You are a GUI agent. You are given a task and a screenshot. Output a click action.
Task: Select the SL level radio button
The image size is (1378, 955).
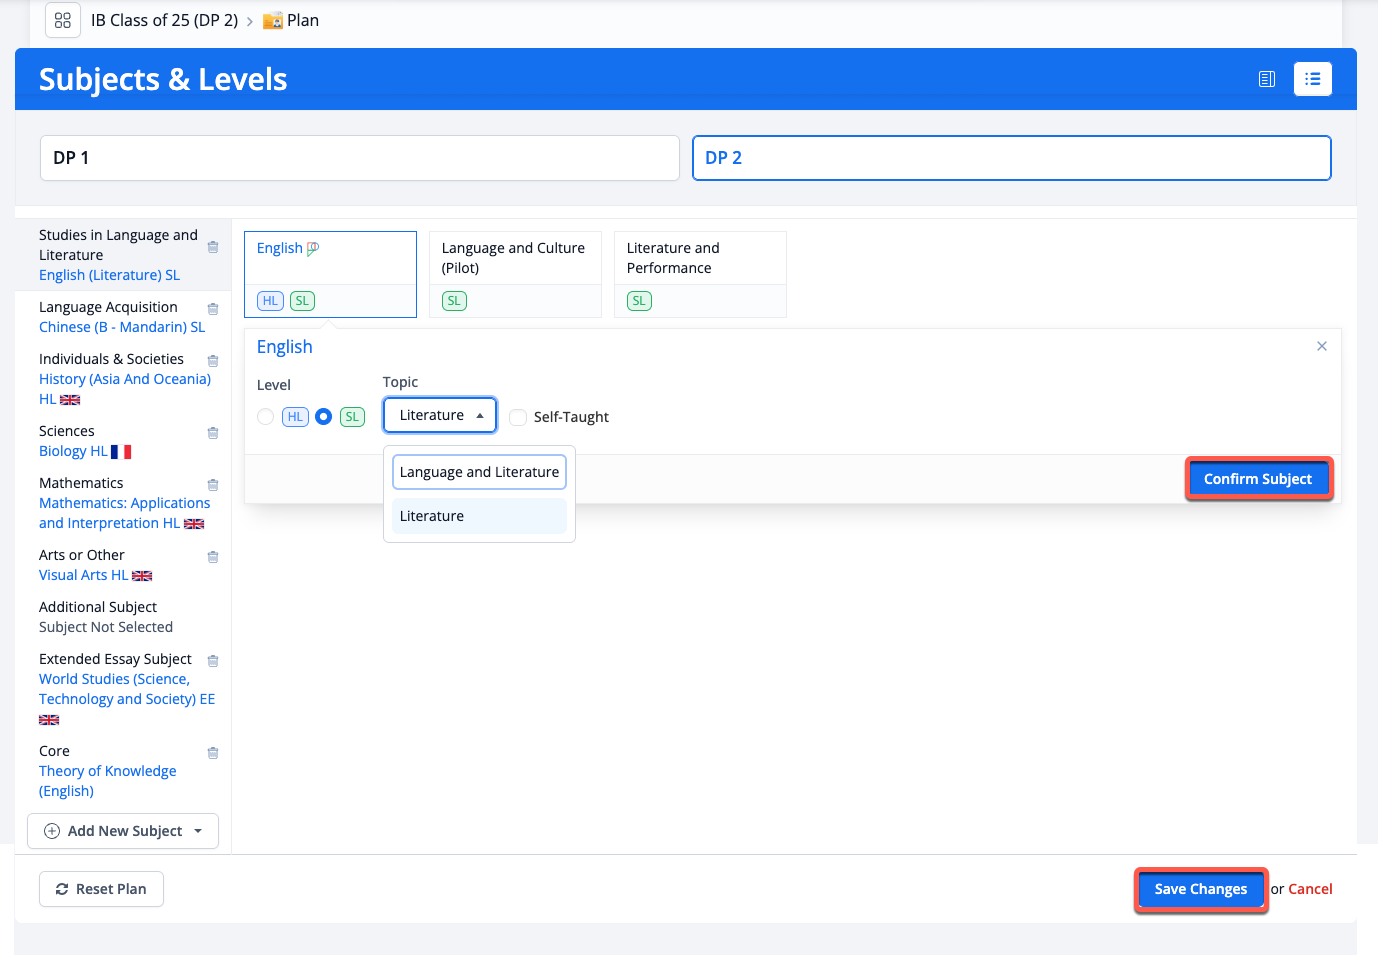coord(324,417)
